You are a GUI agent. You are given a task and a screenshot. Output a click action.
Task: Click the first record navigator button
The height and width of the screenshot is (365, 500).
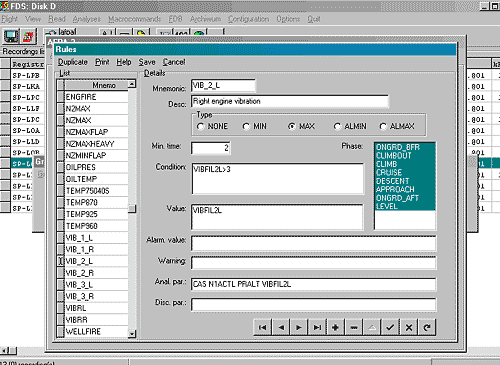[x=263, y=327]
